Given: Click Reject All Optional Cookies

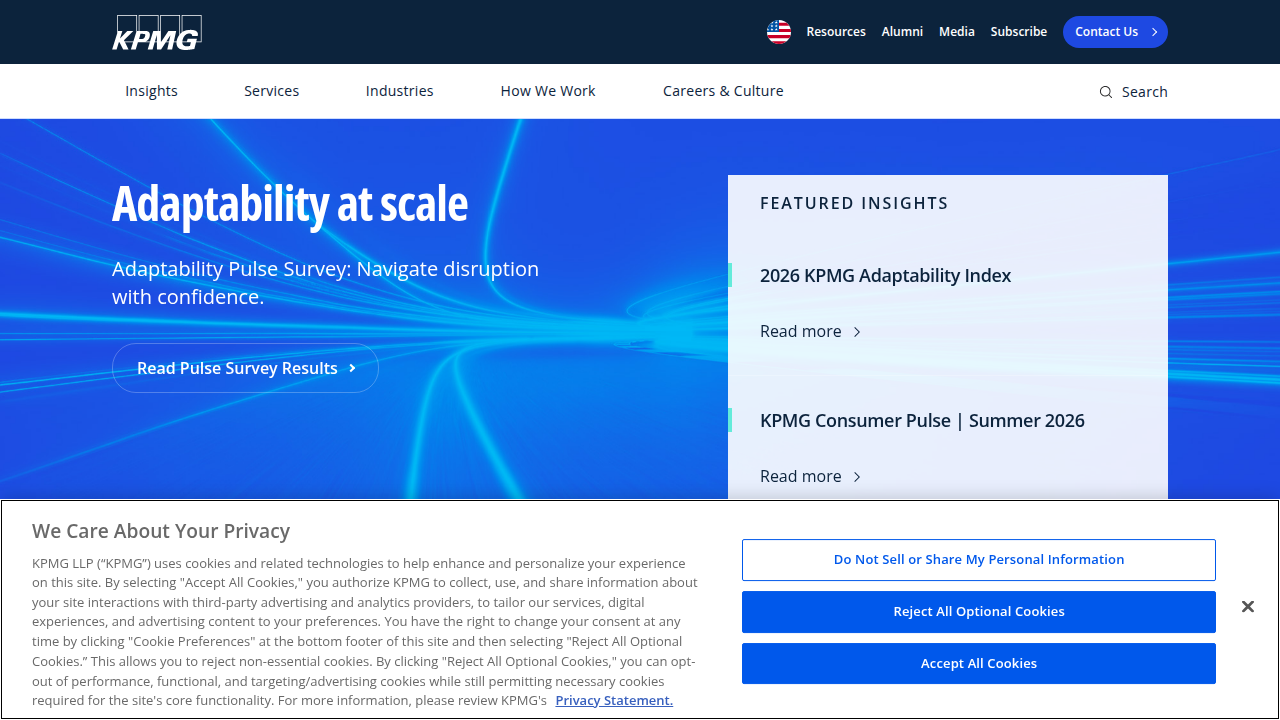Looking at the screenshot, I should point(979,612).
